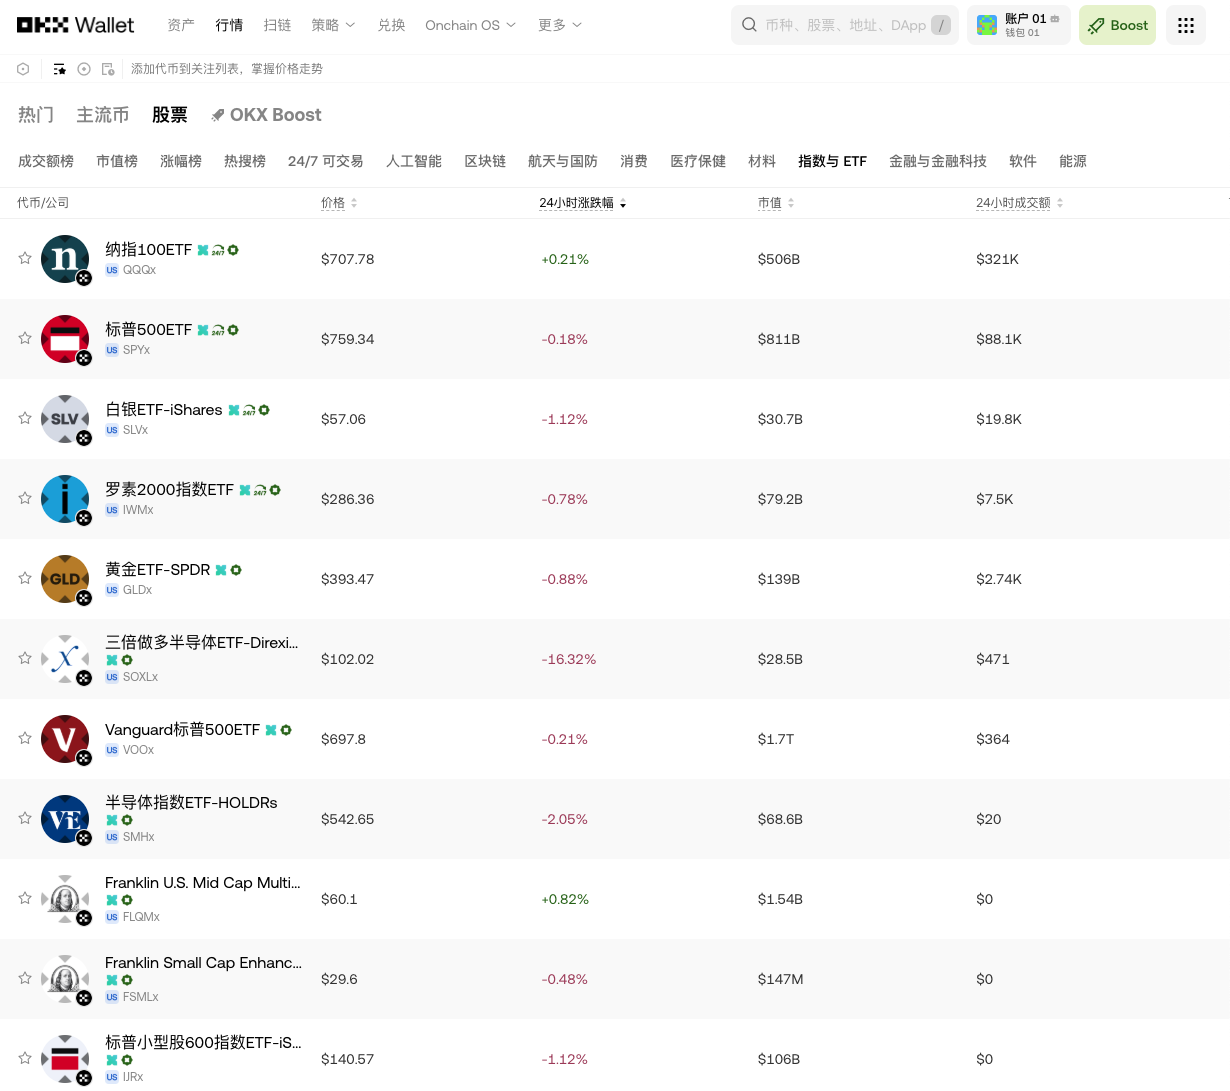
Task: Star the Franklin U.S. Mid Cap row
Action: (25, 898)
